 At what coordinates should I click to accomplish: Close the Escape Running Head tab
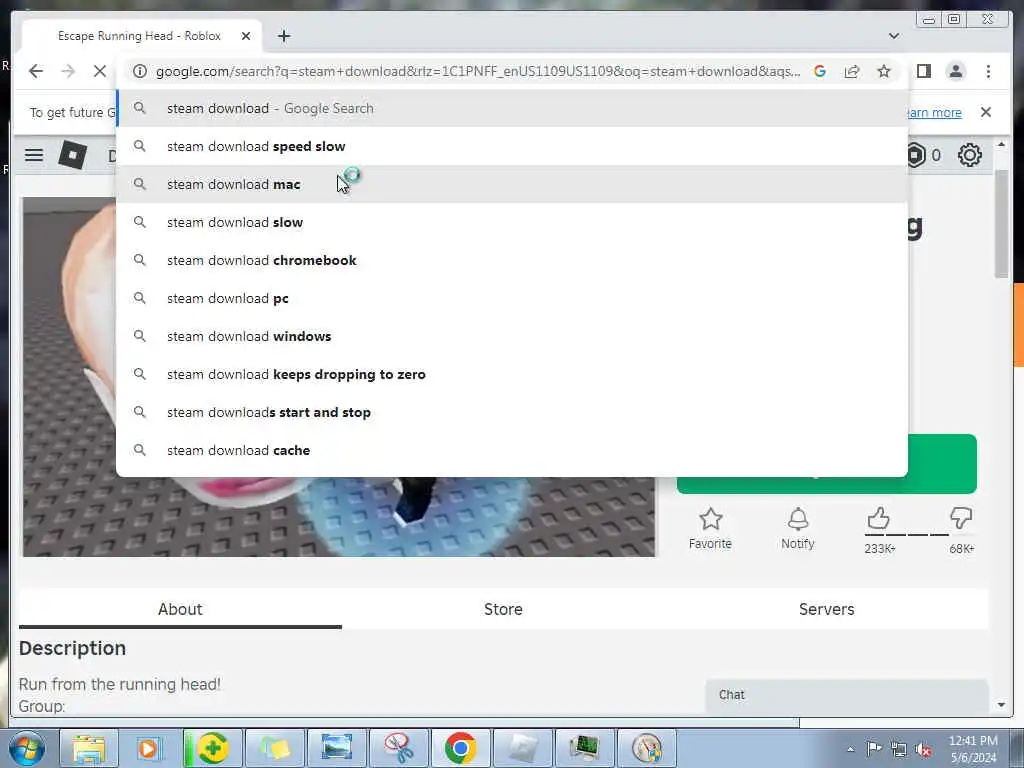[x=246, y=36]
